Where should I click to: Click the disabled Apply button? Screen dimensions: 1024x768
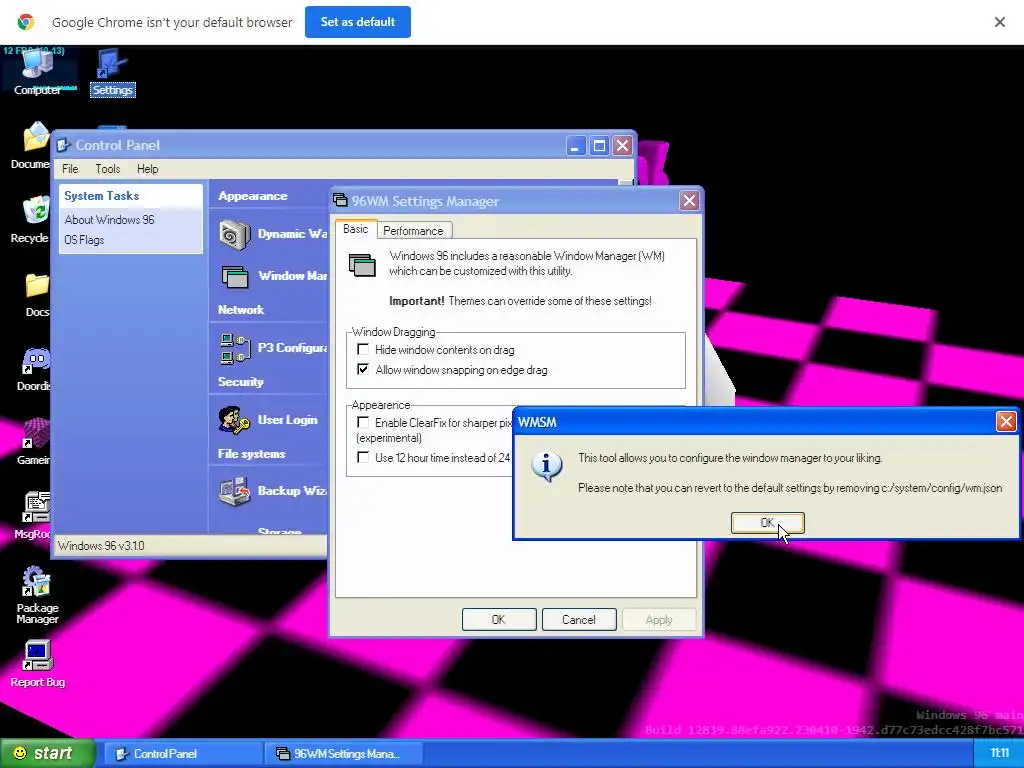[x=658, y=619]
